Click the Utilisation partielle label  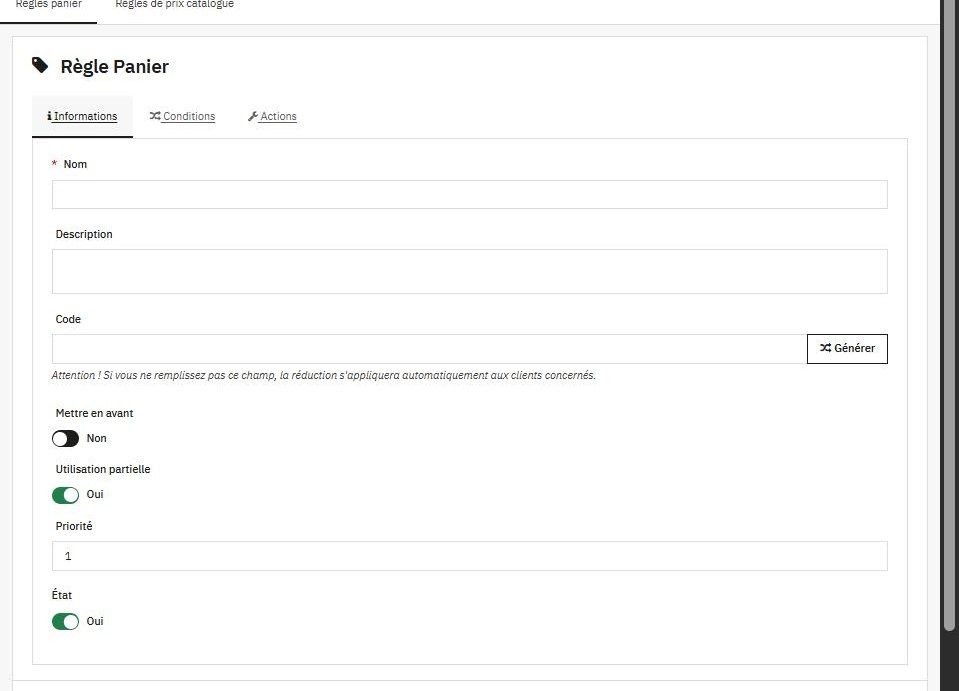tap(103, 469)
